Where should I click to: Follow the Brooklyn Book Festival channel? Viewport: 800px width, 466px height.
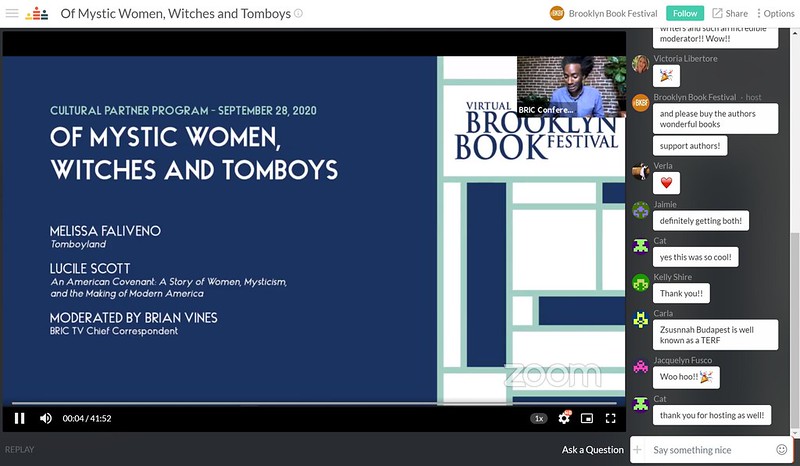coord(685,13)
